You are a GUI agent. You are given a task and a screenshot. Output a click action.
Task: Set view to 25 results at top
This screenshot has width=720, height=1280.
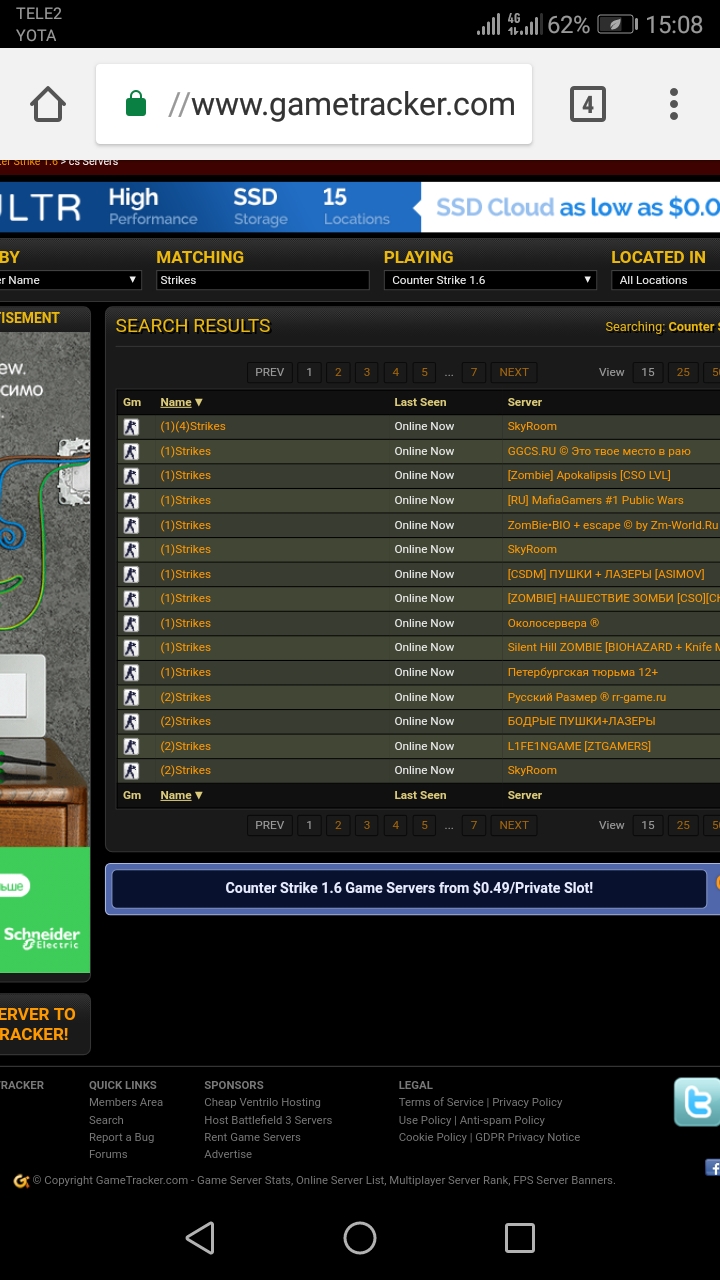coord(683,372)
